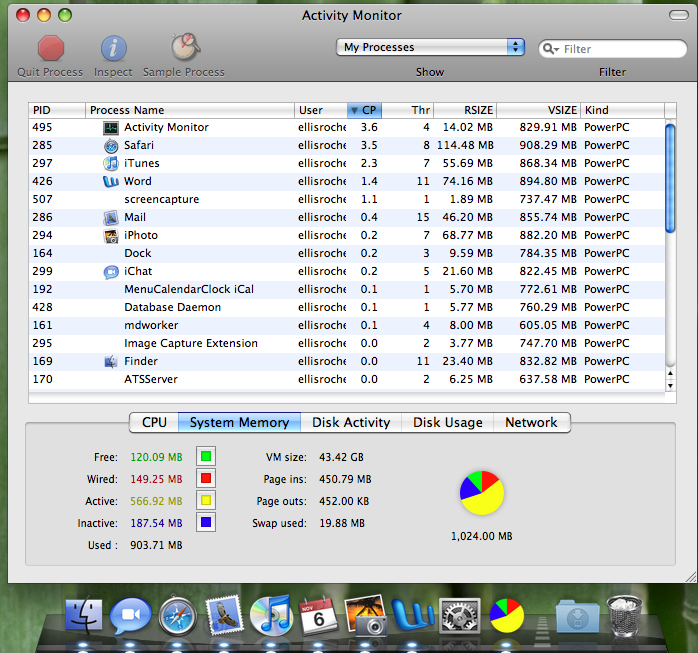Click the search magnifier in Filter field
This screenshot has height=653, width=698.
tap(549, 49)
